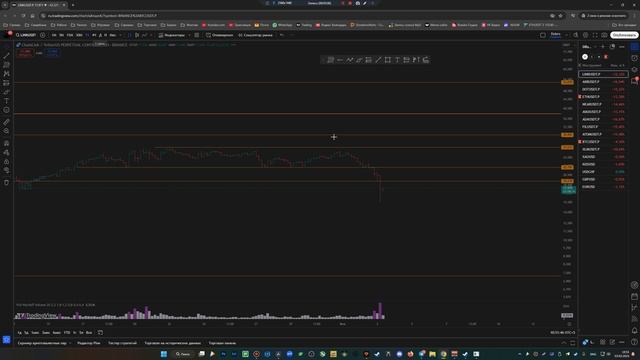Select ETHUSDT.P in the watchlist
Screen dimensions: 640x360
[603, 97]
